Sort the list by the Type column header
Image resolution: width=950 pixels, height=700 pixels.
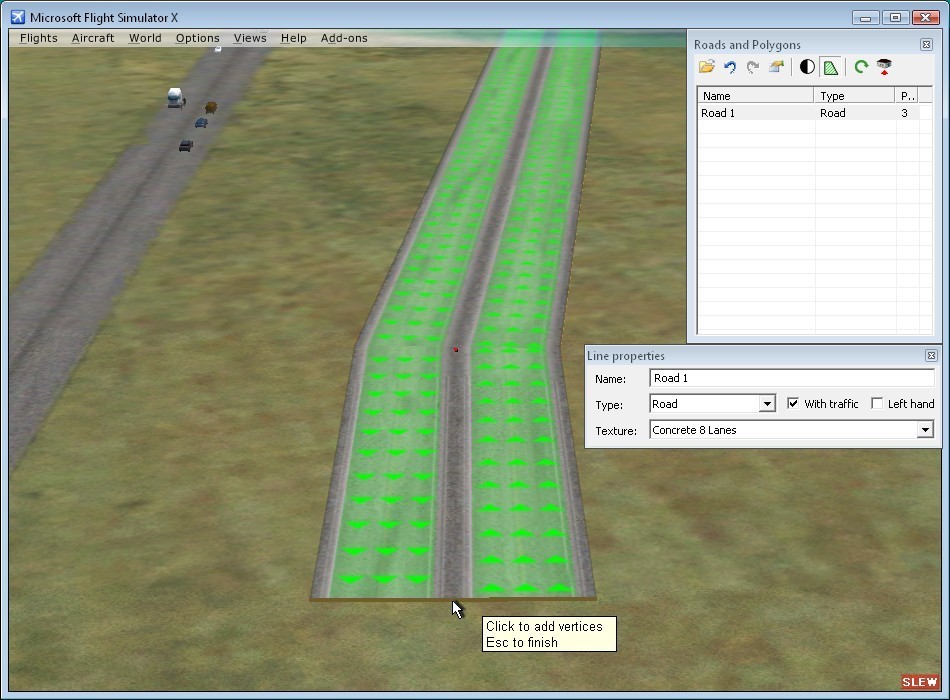click(x=854, y=96)
